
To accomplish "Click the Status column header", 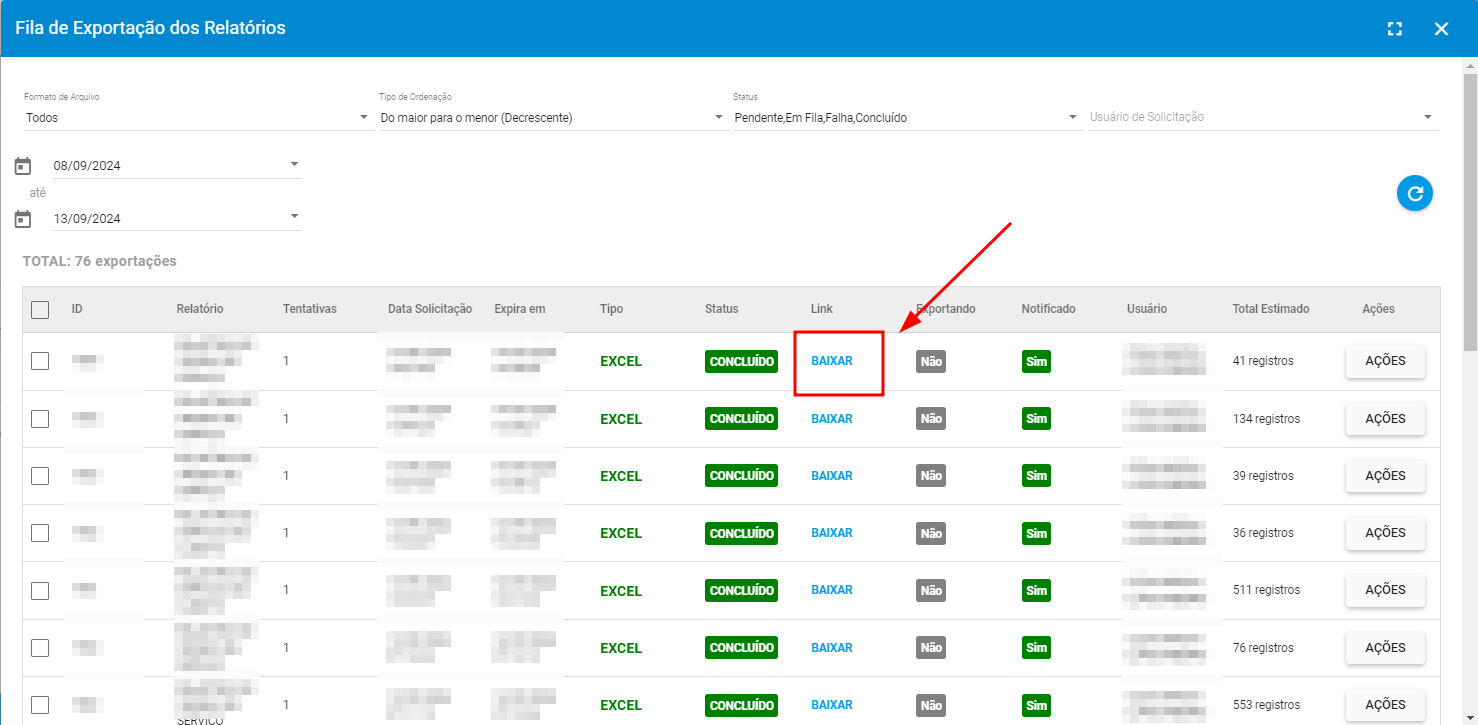I will (x=722, y=309).
